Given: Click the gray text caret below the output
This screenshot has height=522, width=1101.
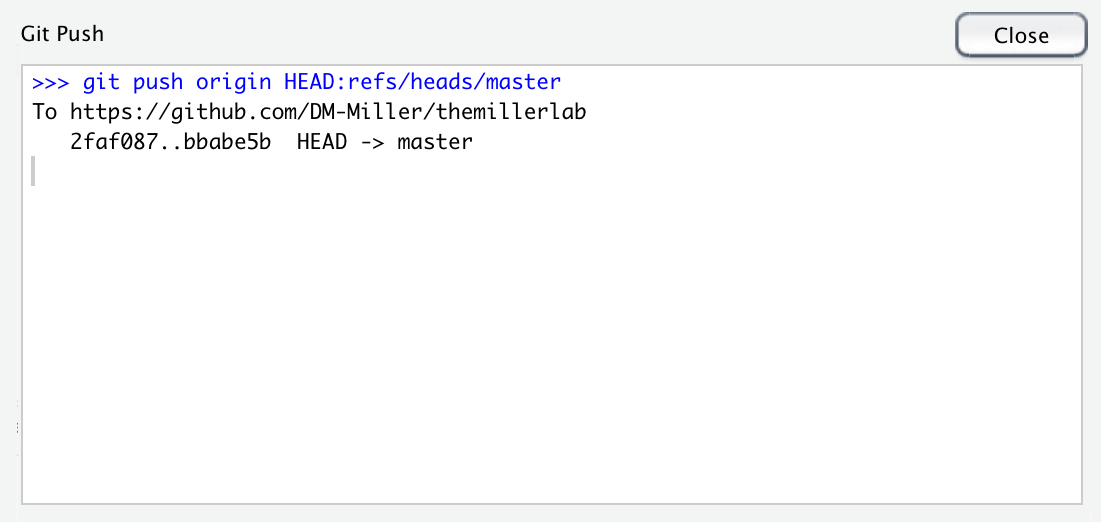Looking at the screenshot, I should coord(33,172).
